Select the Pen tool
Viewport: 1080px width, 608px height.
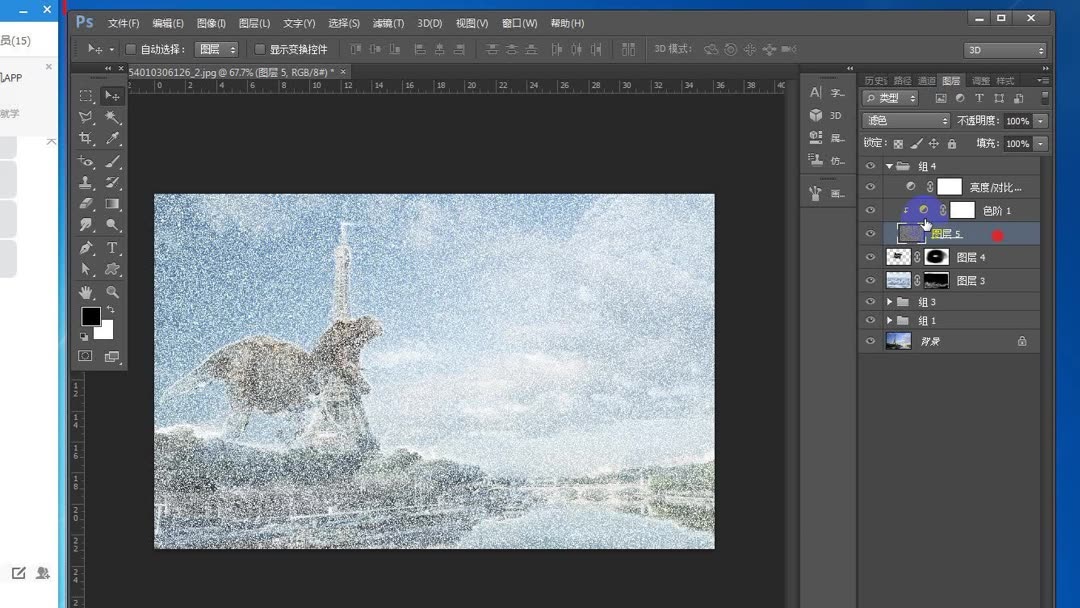tap(86, 248)
